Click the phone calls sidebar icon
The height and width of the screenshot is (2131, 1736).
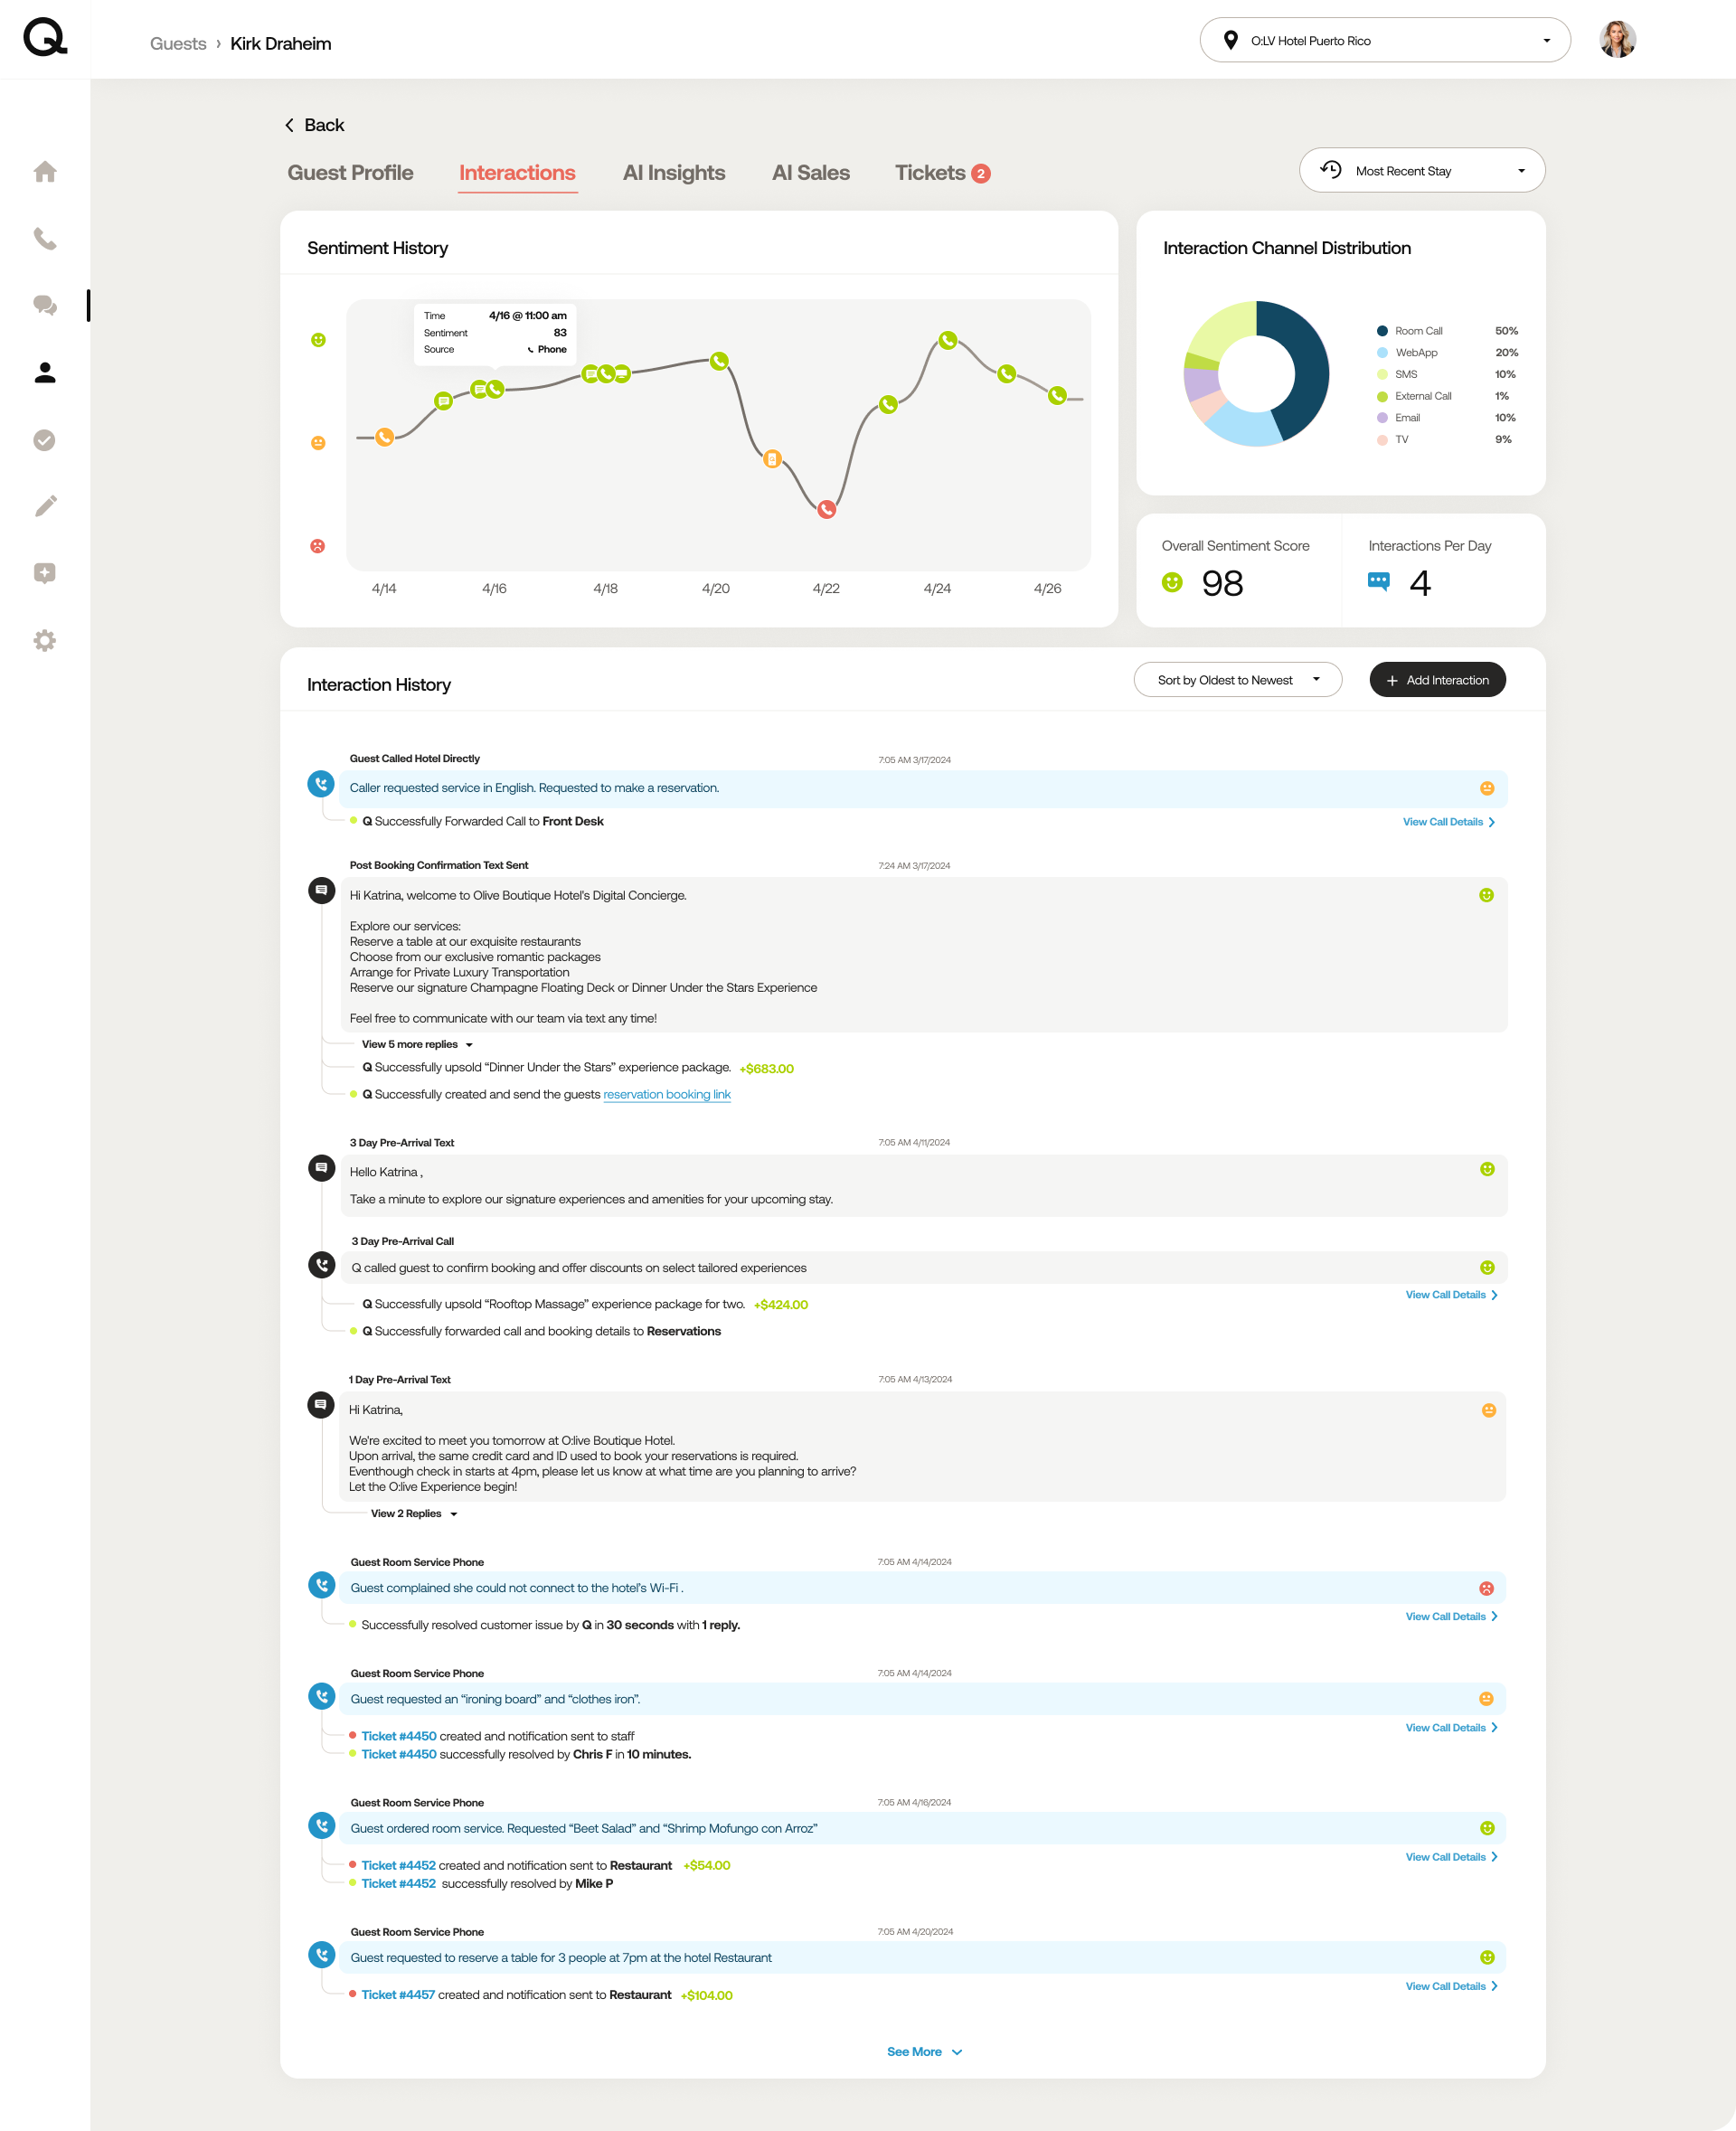coord(45,239)
